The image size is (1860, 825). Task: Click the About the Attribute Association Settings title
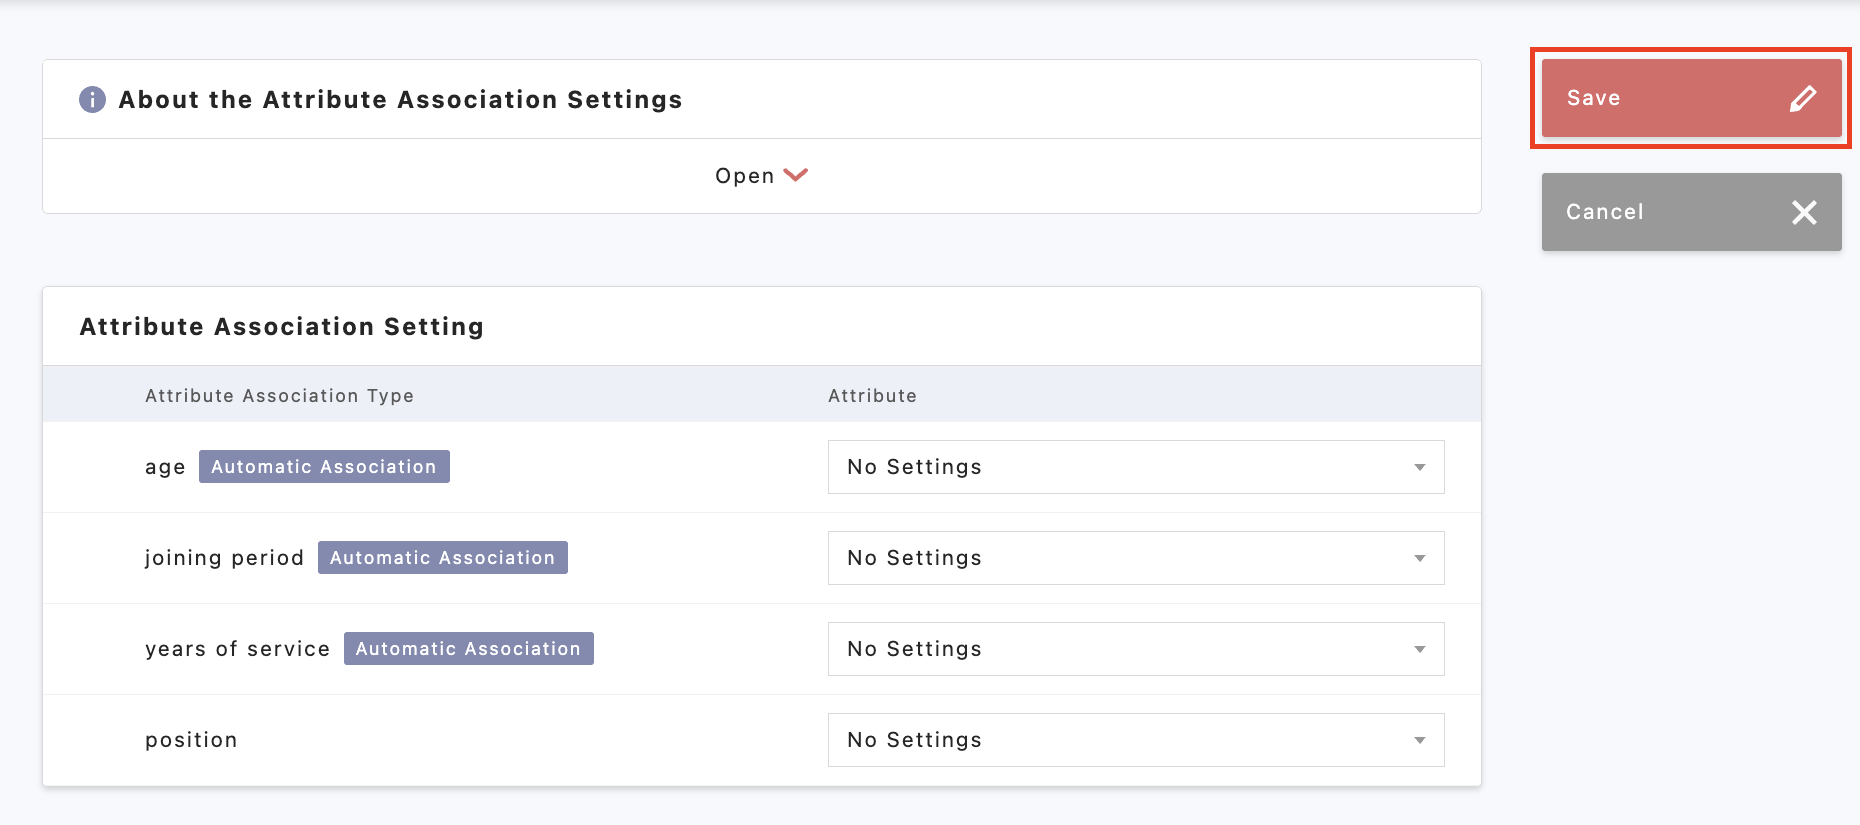tap(400, 100)
